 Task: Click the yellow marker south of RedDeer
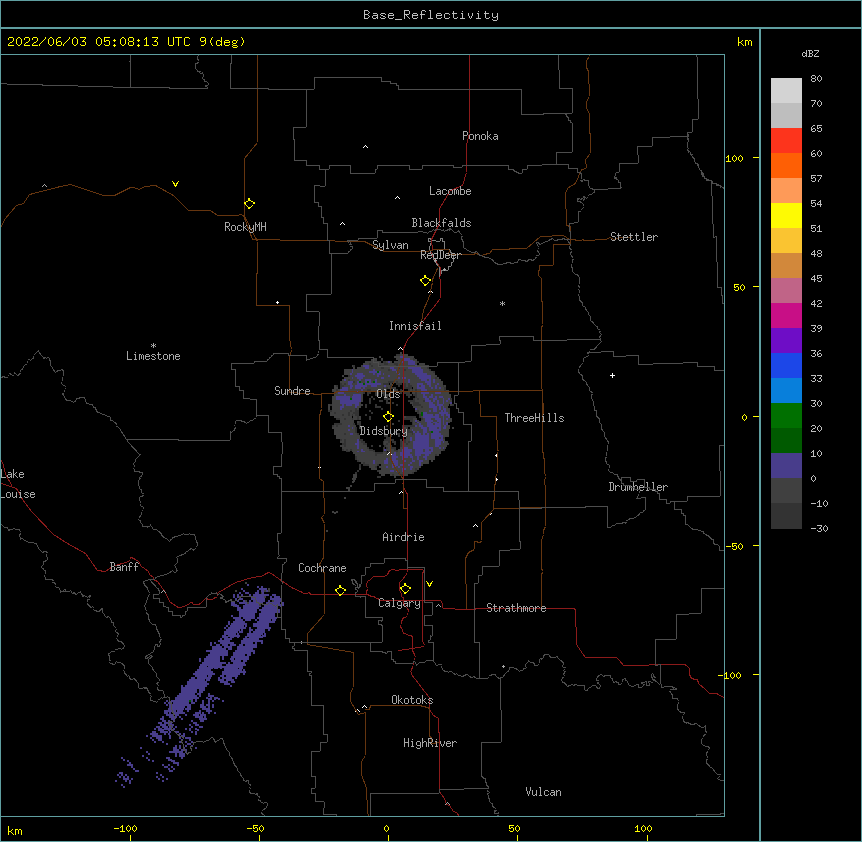point(425,281)
